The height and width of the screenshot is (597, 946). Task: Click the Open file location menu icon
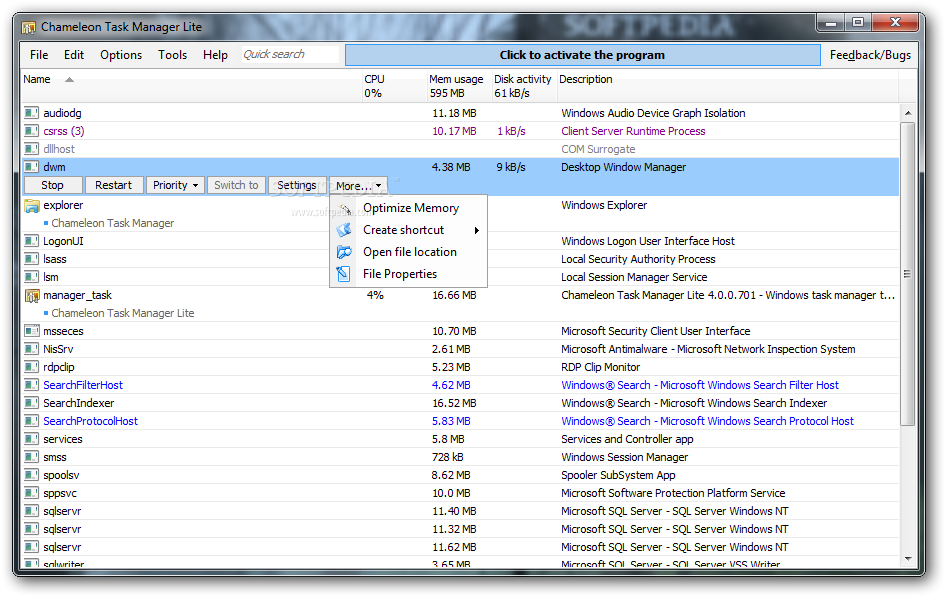(x=344, y=252)
